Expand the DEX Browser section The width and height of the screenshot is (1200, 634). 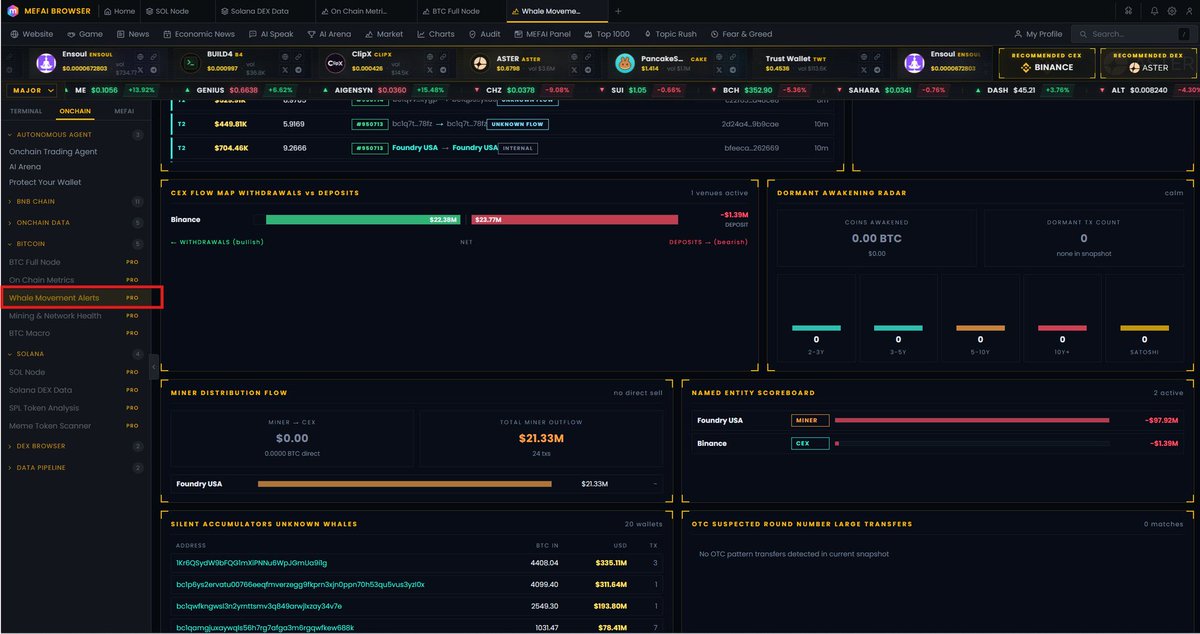[76, 446]
